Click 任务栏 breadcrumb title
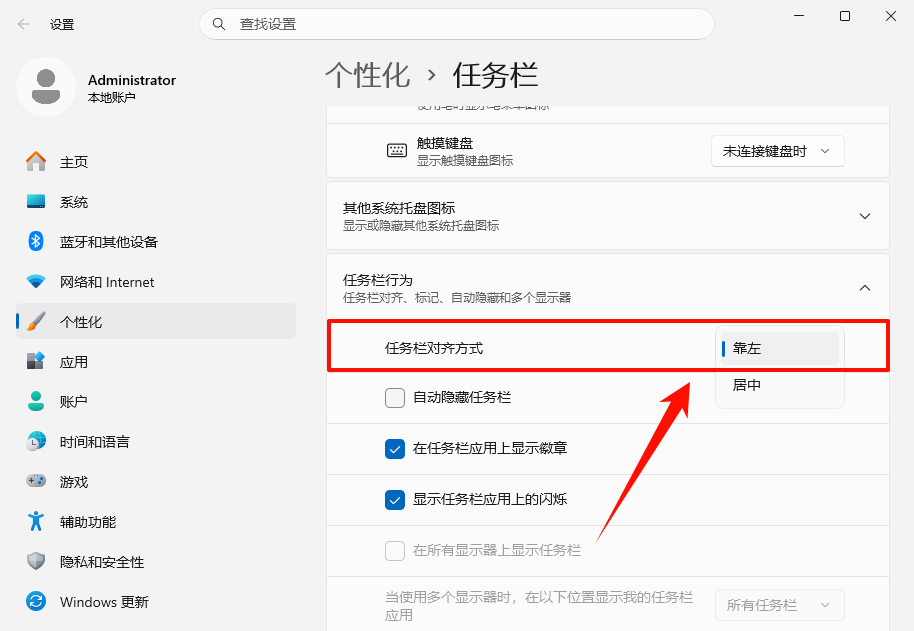This screenshot has height=631, width=914. [x=495, y=76]
